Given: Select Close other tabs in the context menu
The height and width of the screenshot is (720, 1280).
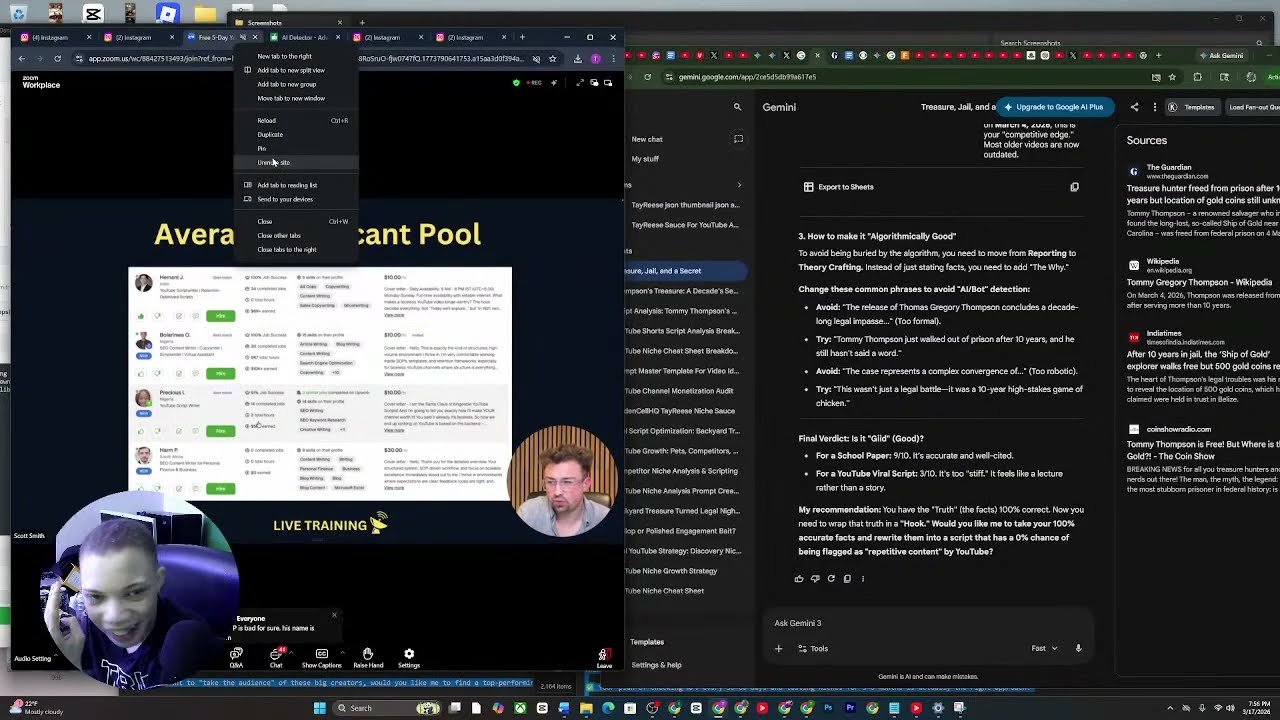Looking at the screenshot, I should click(279, 235).
